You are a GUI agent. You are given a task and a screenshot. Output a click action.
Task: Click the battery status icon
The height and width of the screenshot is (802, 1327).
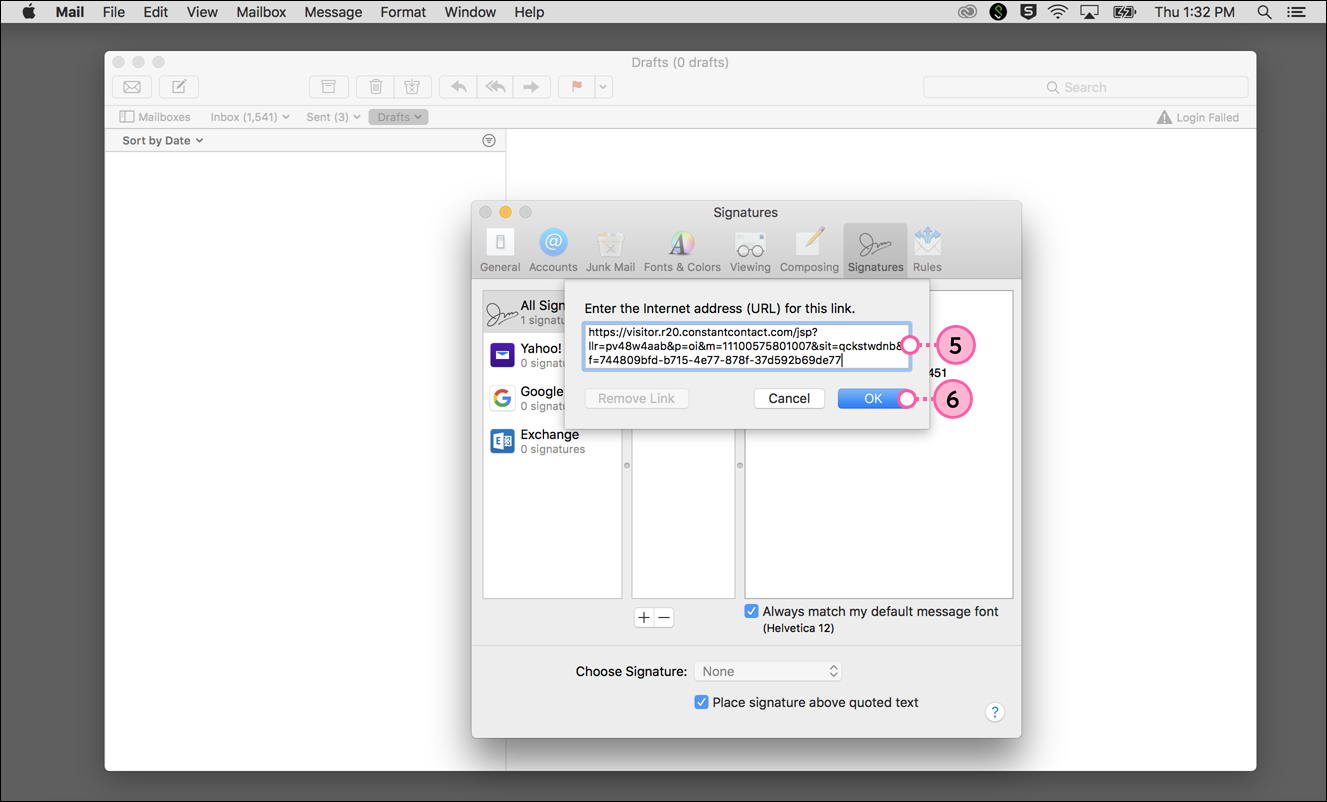tap(1123, 12)
